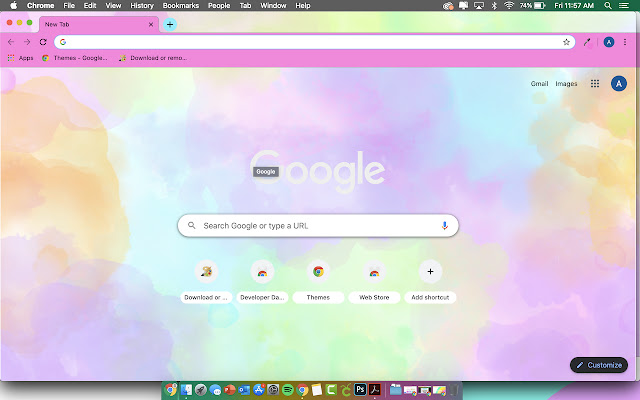Open the Chrome application menu
Image resolution: width=640 pixels, height=400 pixels.
coord(40,6)
